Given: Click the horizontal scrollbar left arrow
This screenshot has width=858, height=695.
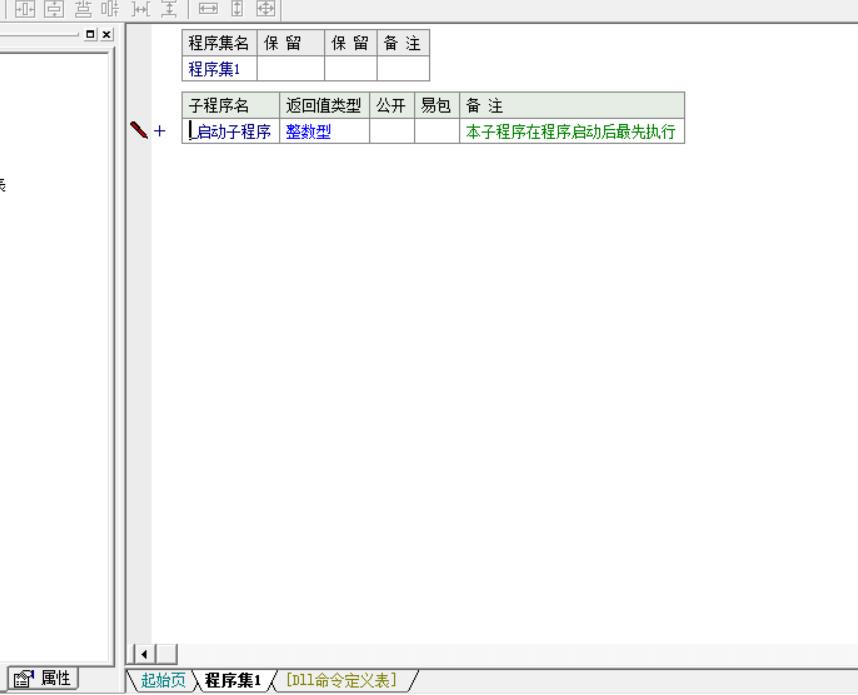Looking at the screenshot, I should point(144,654).
